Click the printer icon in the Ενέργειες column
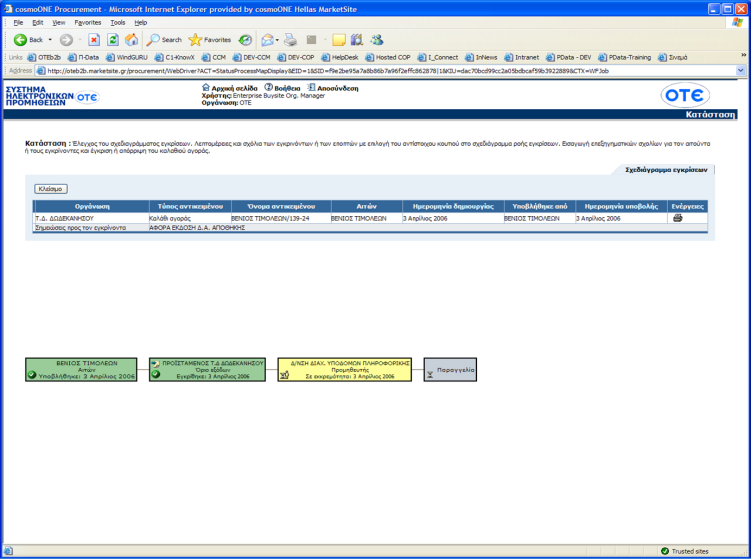751x559 pixels. tap(677, 218)
